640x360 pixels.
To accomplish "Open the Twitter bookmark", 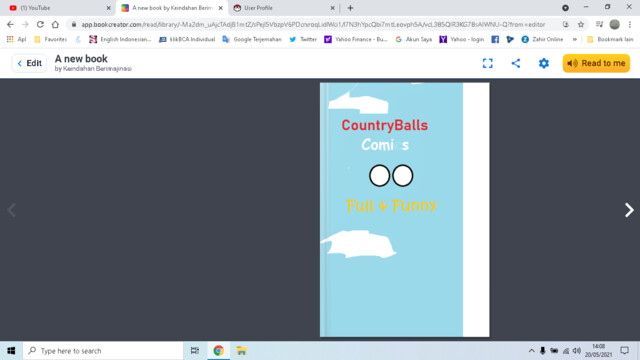I will (303, 39).
